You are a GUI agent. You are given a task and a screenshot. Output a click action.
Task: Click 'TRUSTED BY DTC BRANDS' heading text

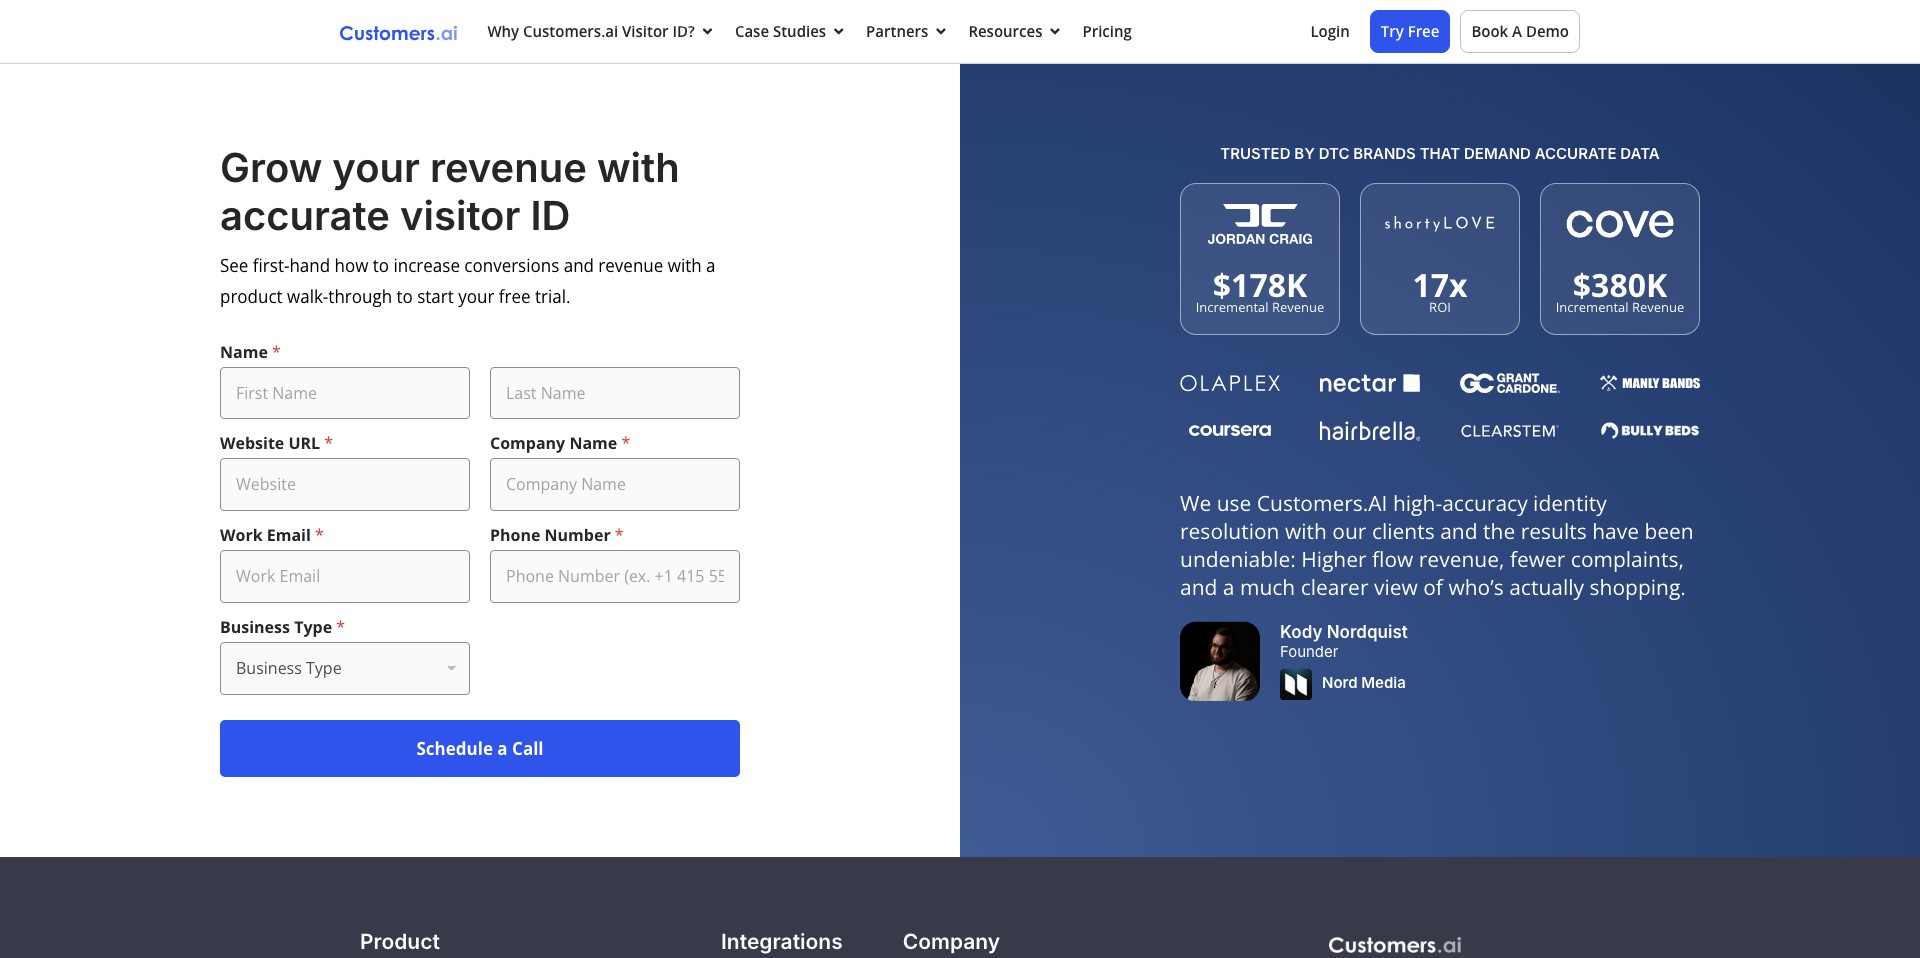[x=1440, y=154]
